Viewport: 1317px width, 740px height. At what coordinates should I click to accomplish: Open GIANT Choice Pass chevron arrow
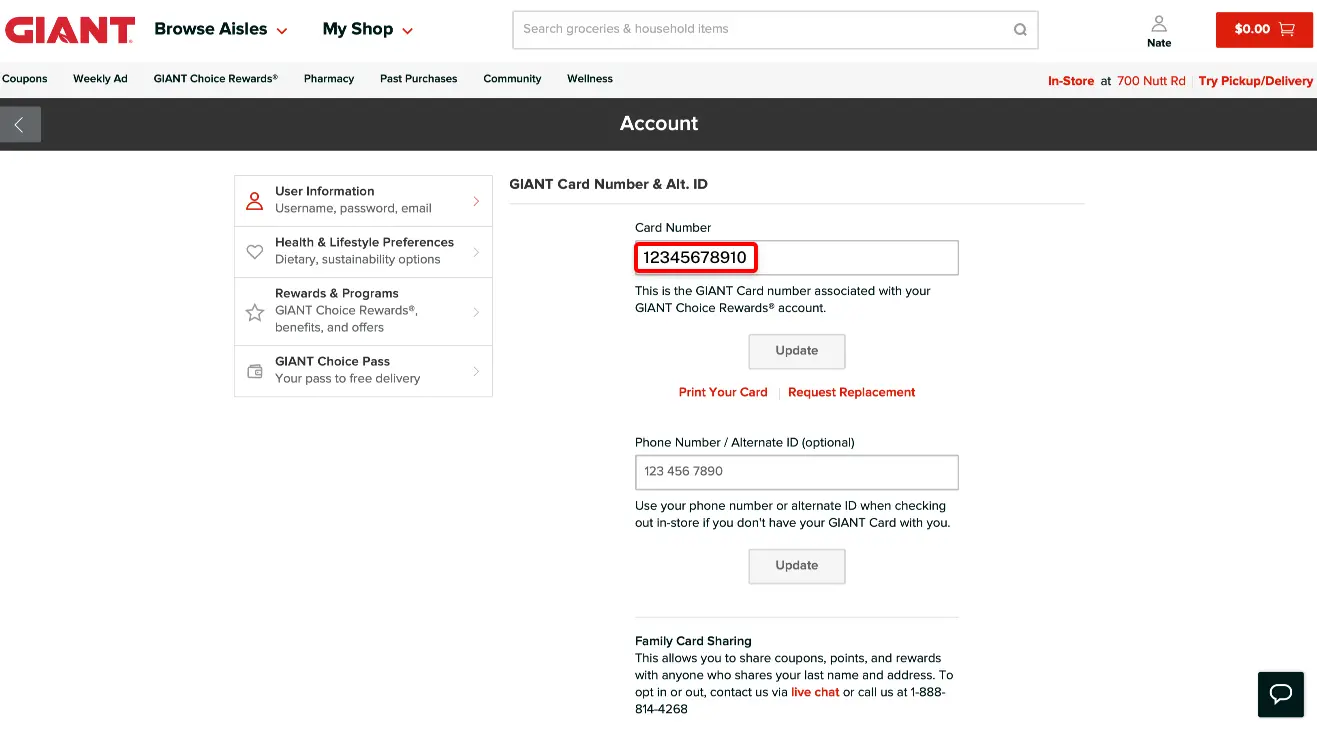[x=476, y=371]
